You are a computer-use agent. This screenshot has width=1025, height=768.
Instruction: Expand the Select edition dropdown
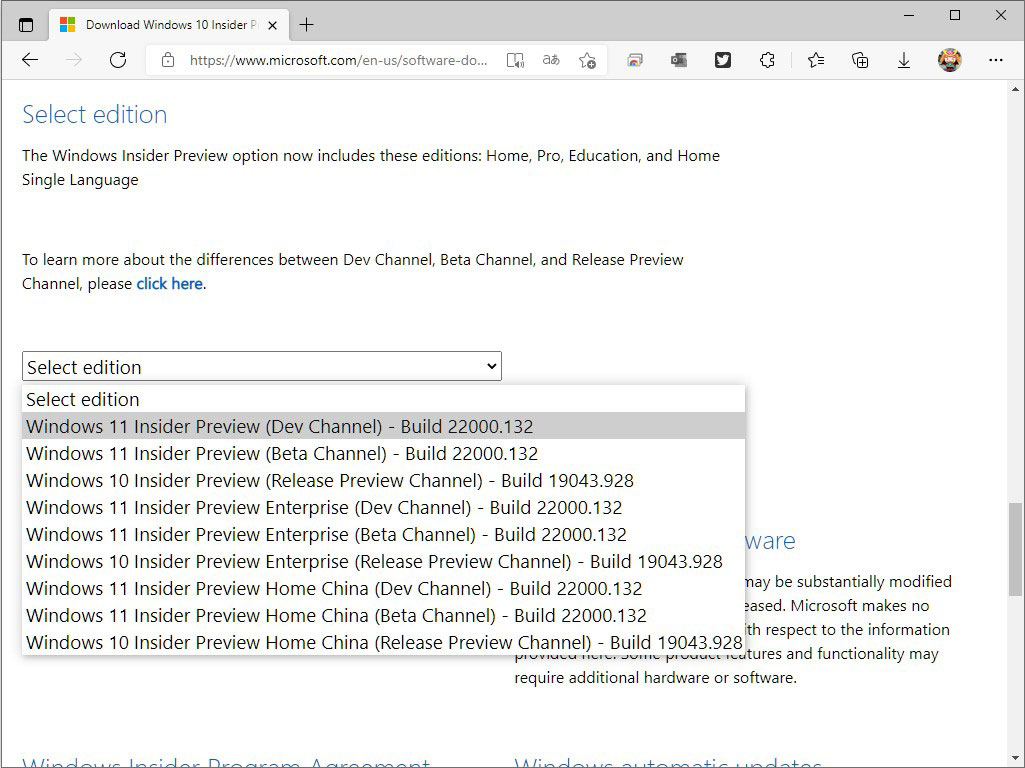(262, 367)
